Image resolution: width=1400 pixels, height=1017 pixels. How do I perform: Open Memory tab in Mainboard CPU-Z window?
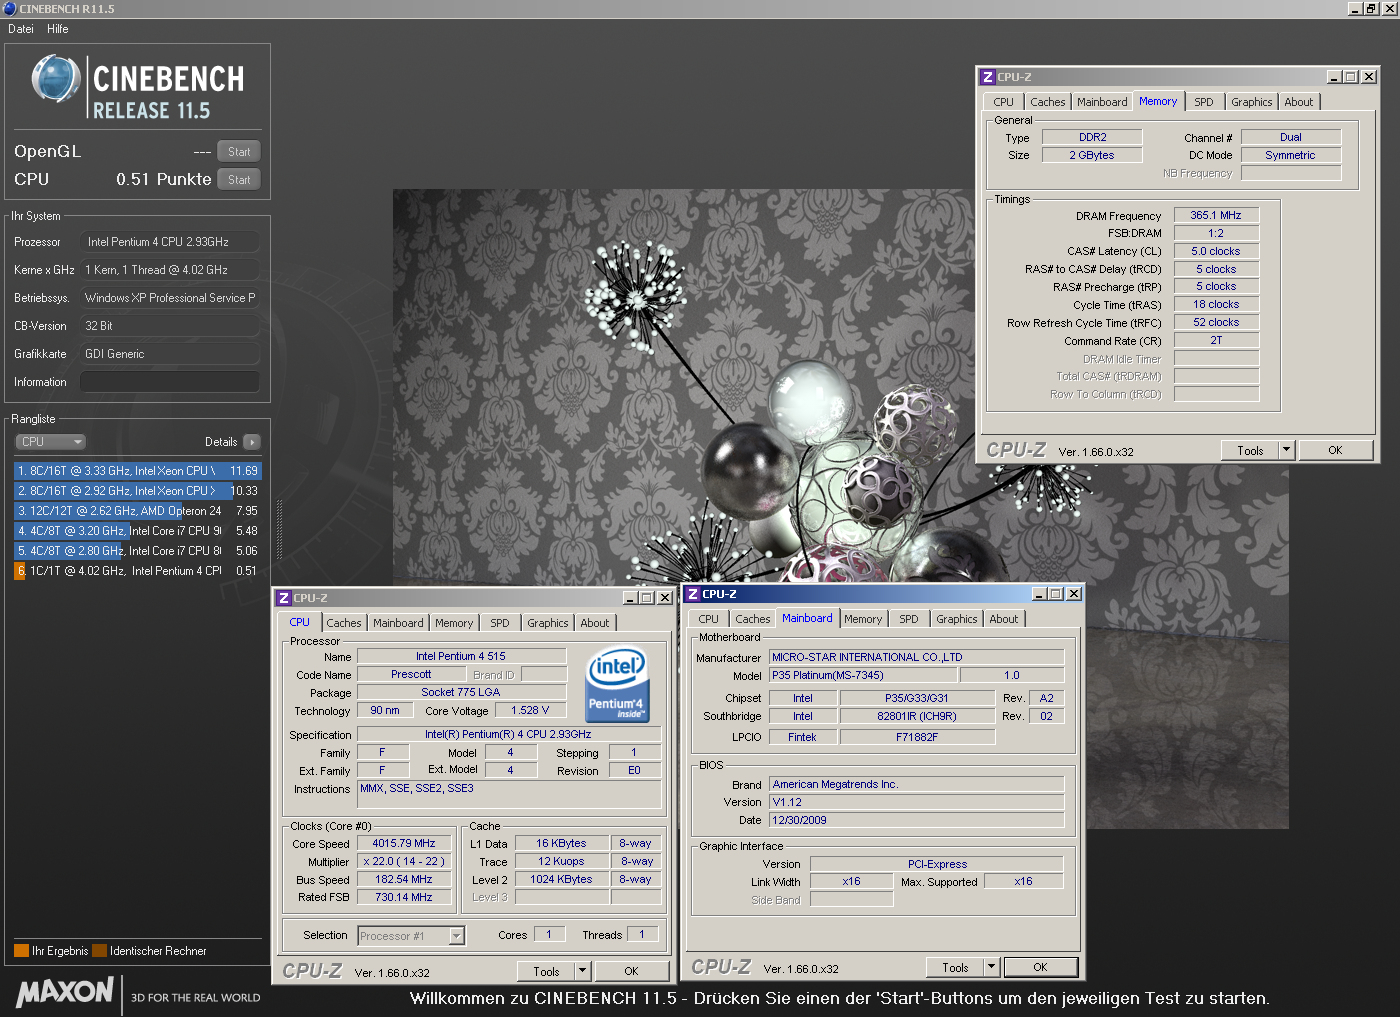click(x=863, y=619)
